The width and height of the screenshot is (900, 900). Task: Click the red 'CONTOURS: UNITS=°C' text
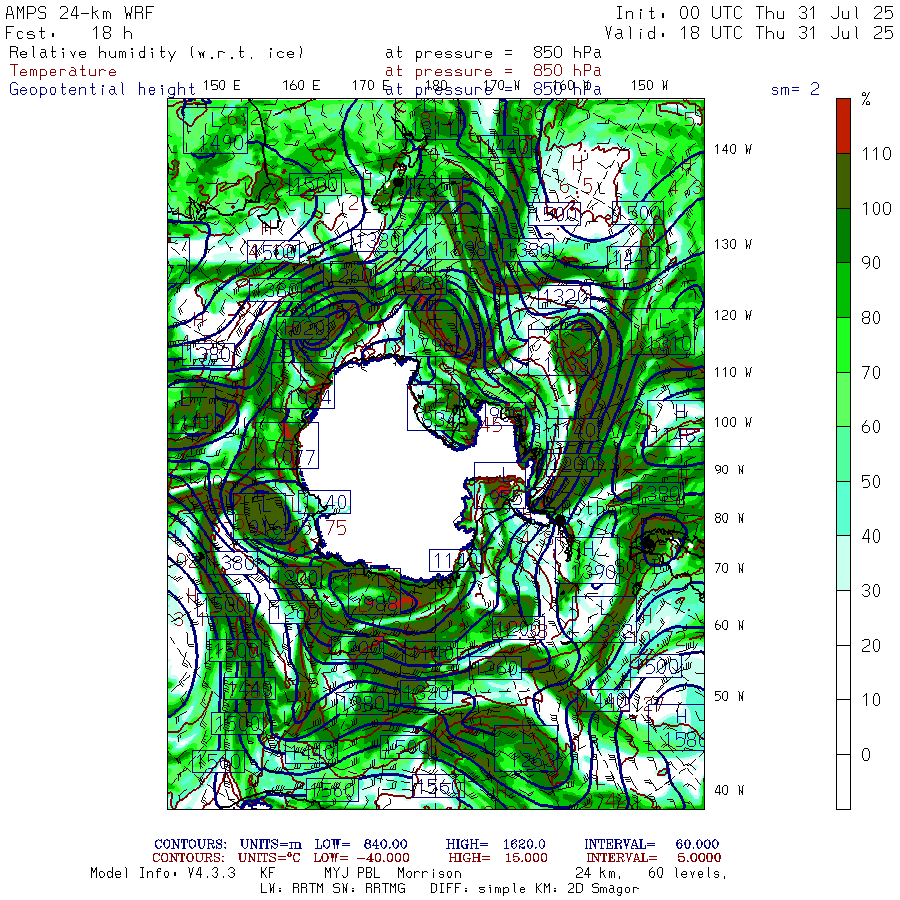click(226, 858)
